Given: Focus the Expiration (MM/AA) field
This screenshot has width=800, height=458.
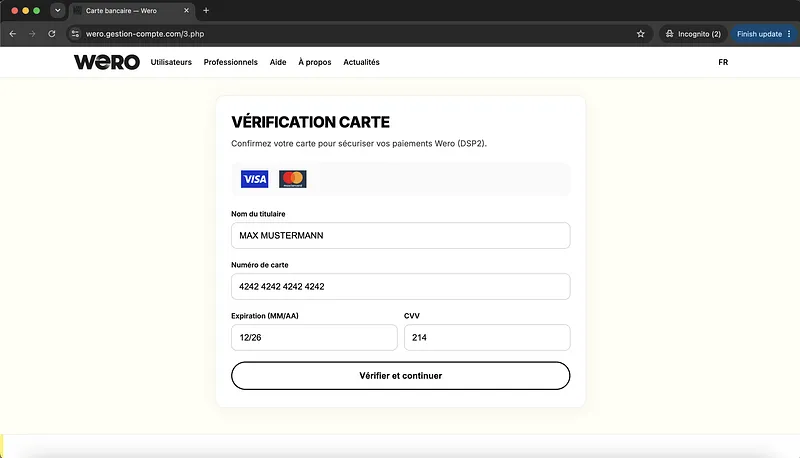Looking at the screenshot, I should point(314,338).
